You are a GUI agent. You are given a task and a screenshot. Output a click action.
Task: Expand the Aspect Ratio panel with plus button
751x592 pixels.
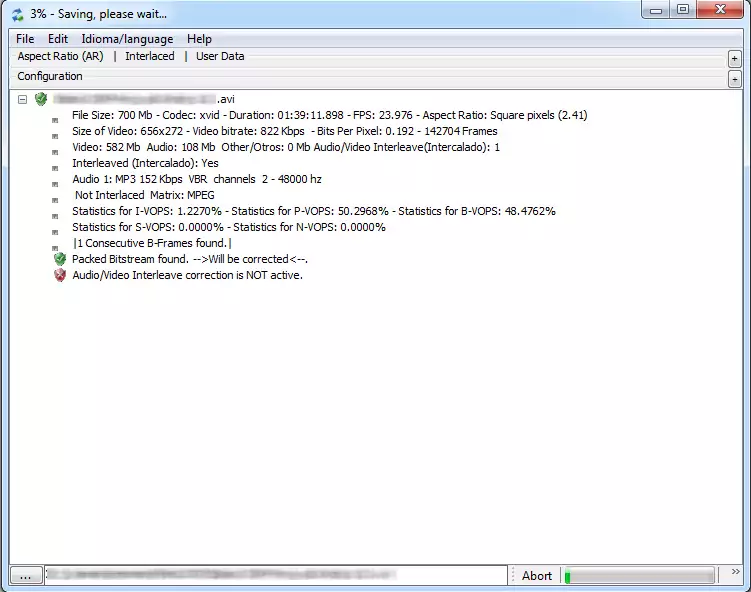pos(735,59)
